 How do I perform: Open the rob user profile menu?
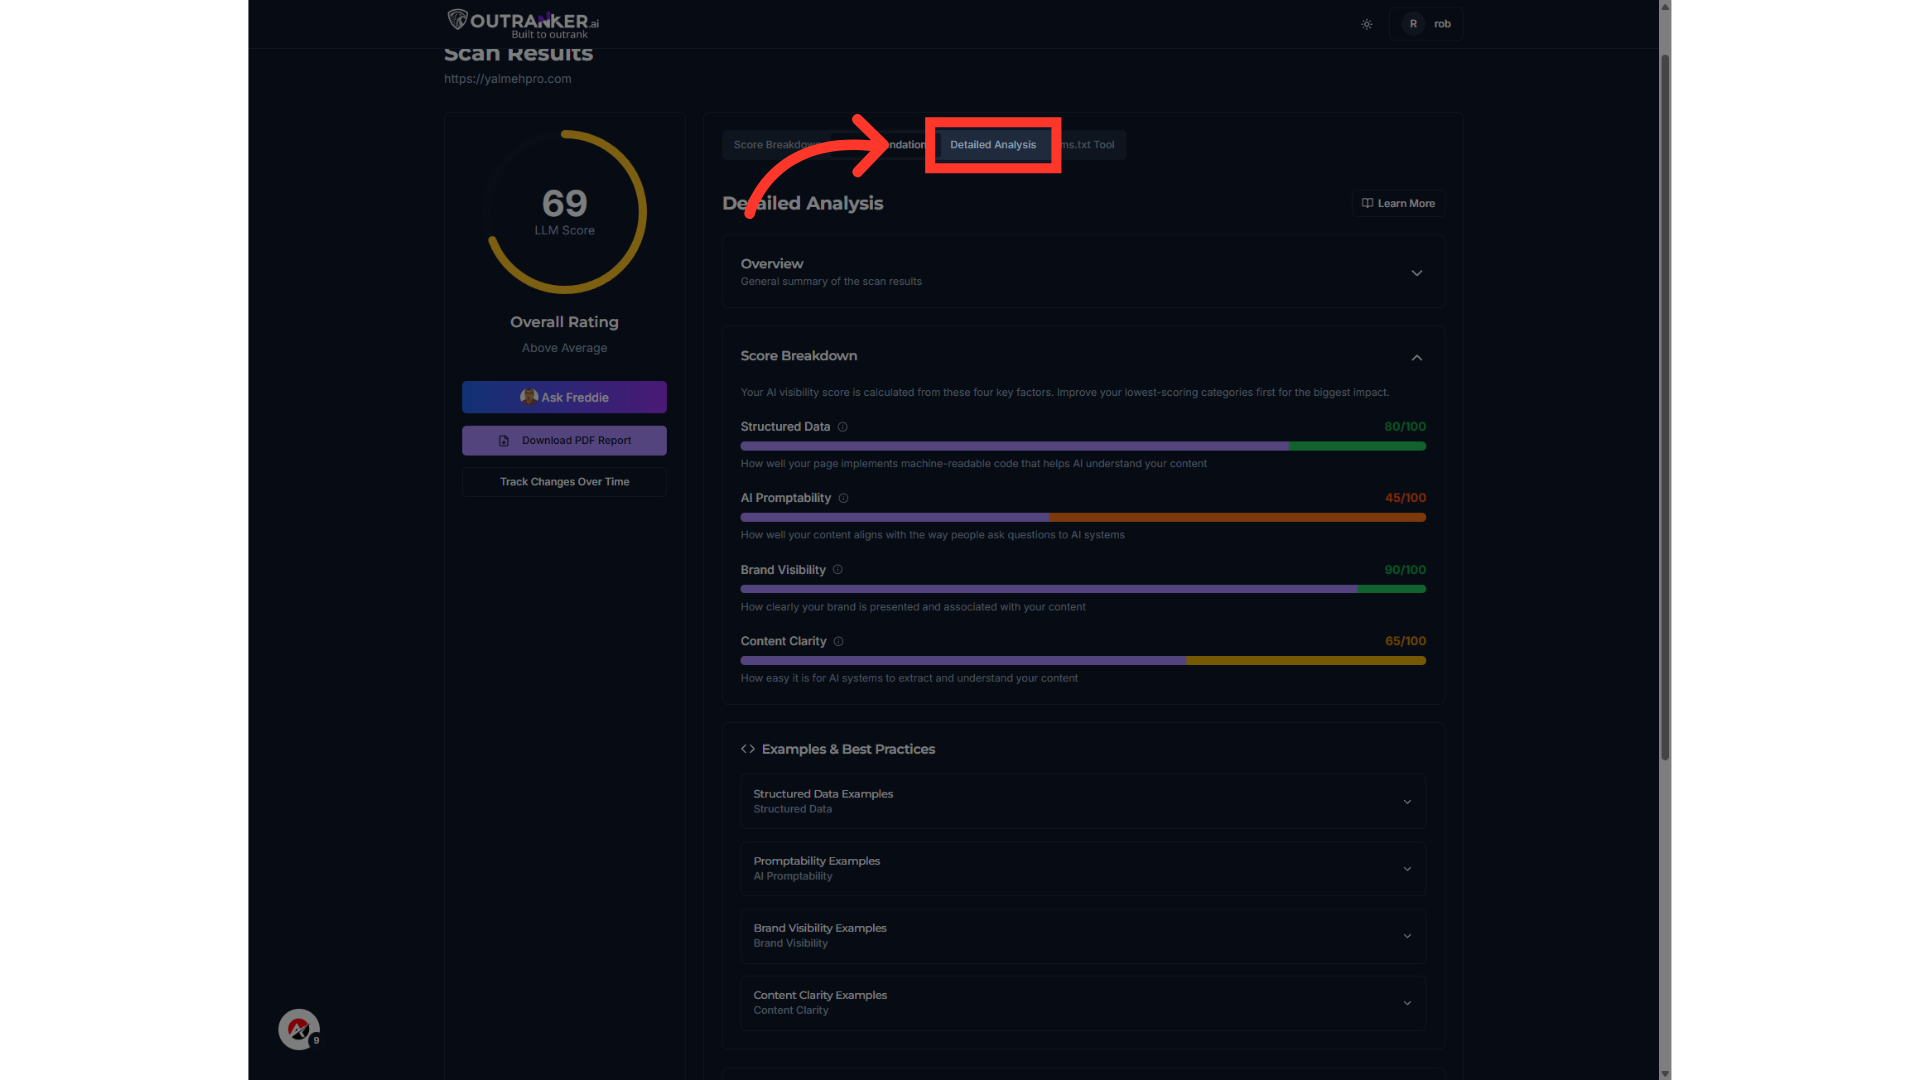1427,24
